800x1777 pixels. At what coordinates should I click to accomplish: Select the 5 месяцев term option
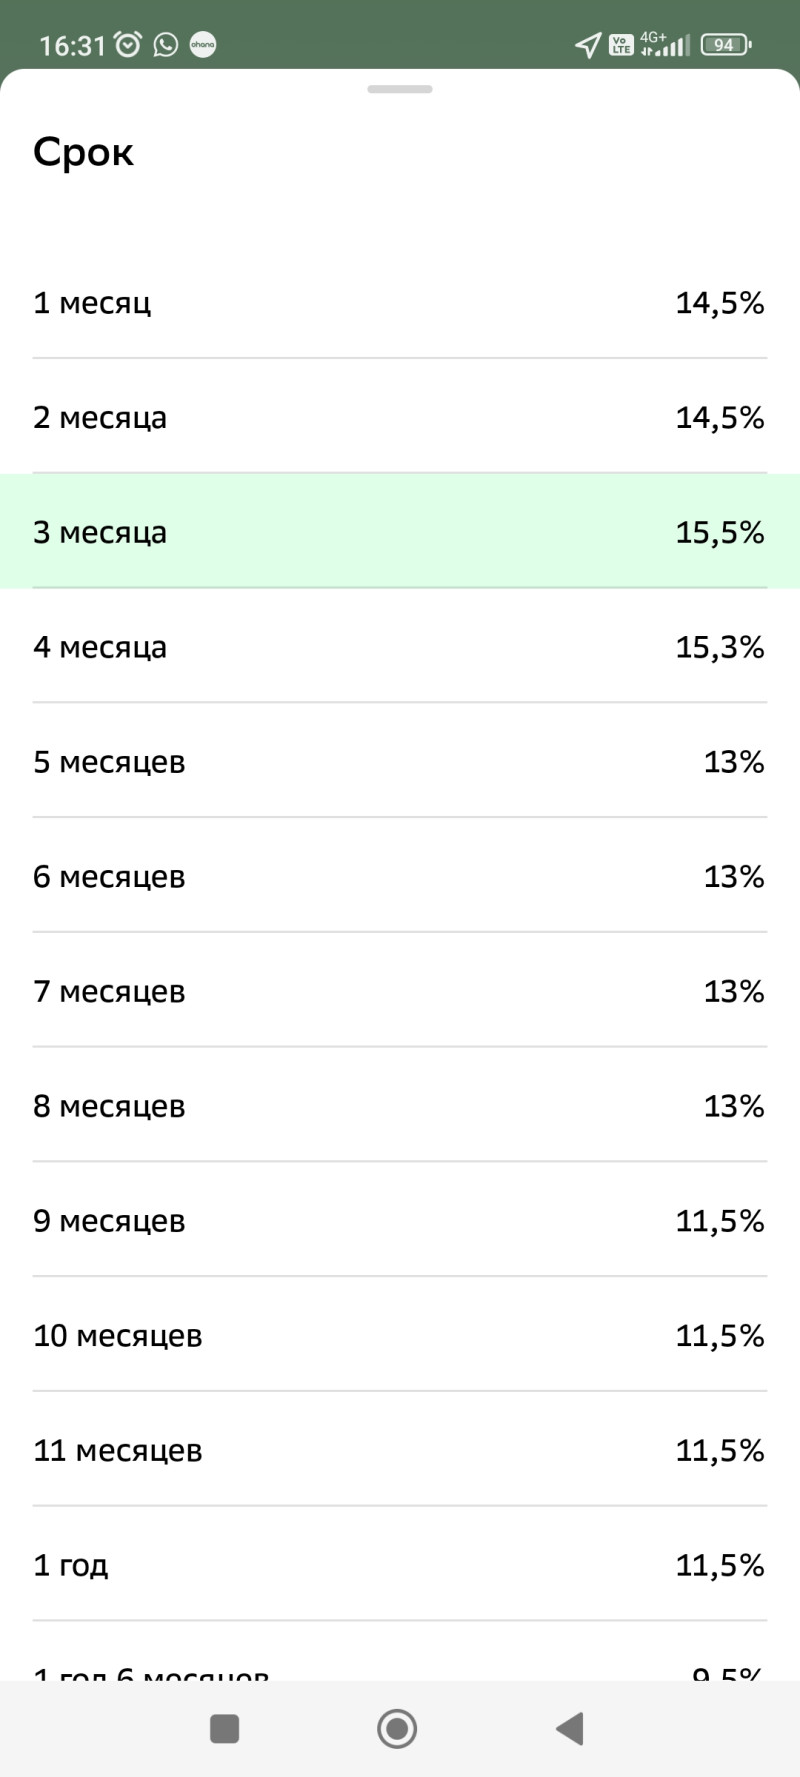click(x=400, y=762)
